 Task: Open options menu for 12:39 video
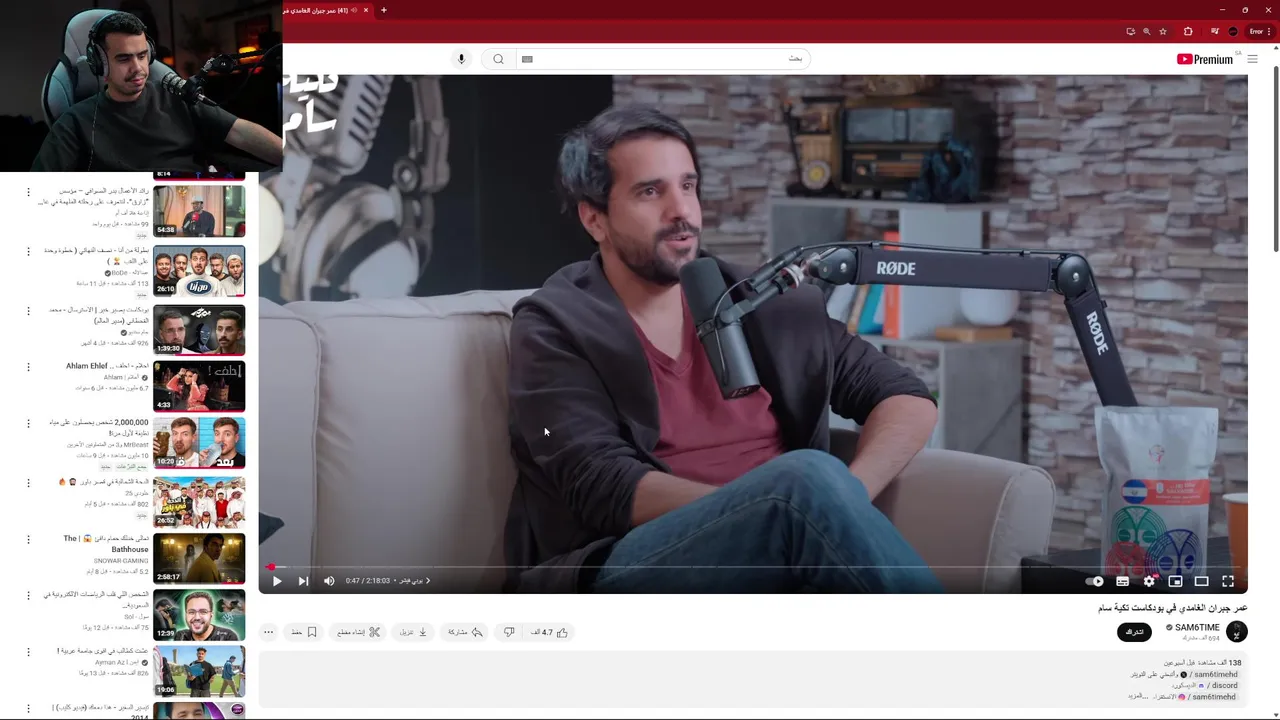pos(28,596)
